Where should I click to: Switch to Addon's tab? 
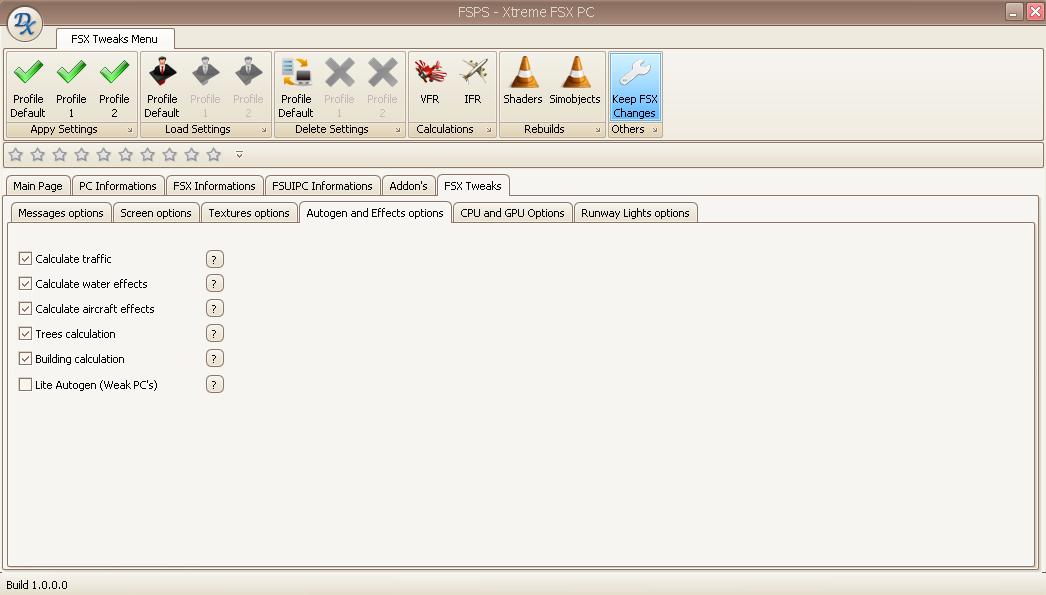point(408,186)
